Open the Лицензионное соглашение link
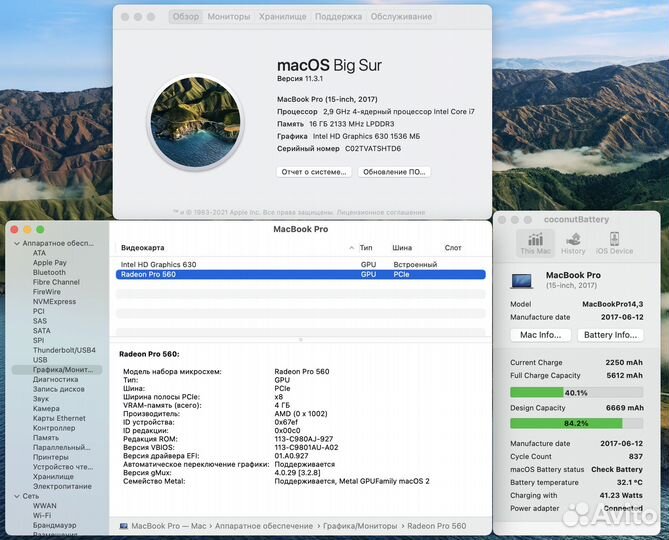The width and height of the screenshot is (669, 540). click(381, 212)
